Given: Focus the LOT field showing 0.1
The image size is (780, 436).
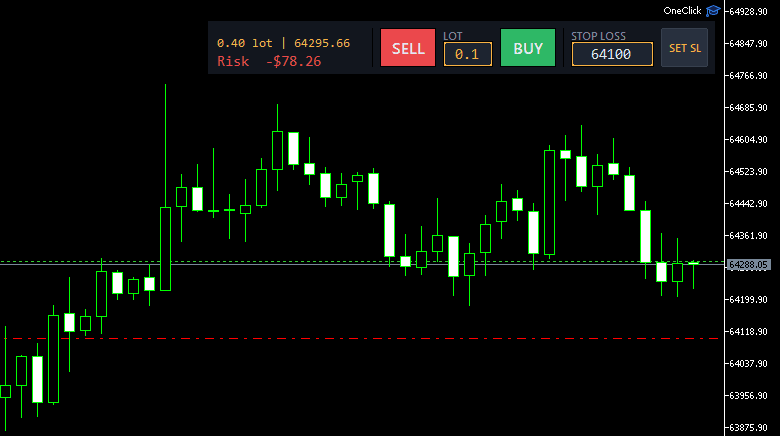Looking at the screenshot, I should (x=468, y=54).
